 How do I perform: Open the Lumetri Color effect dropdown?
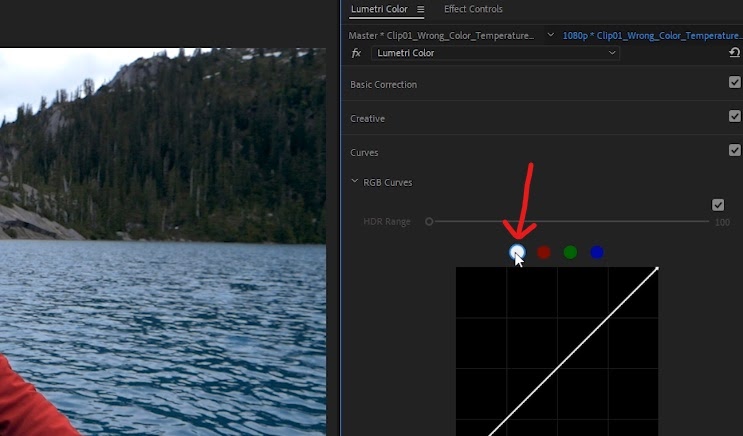pyautogui.click(x=495, y=53)
